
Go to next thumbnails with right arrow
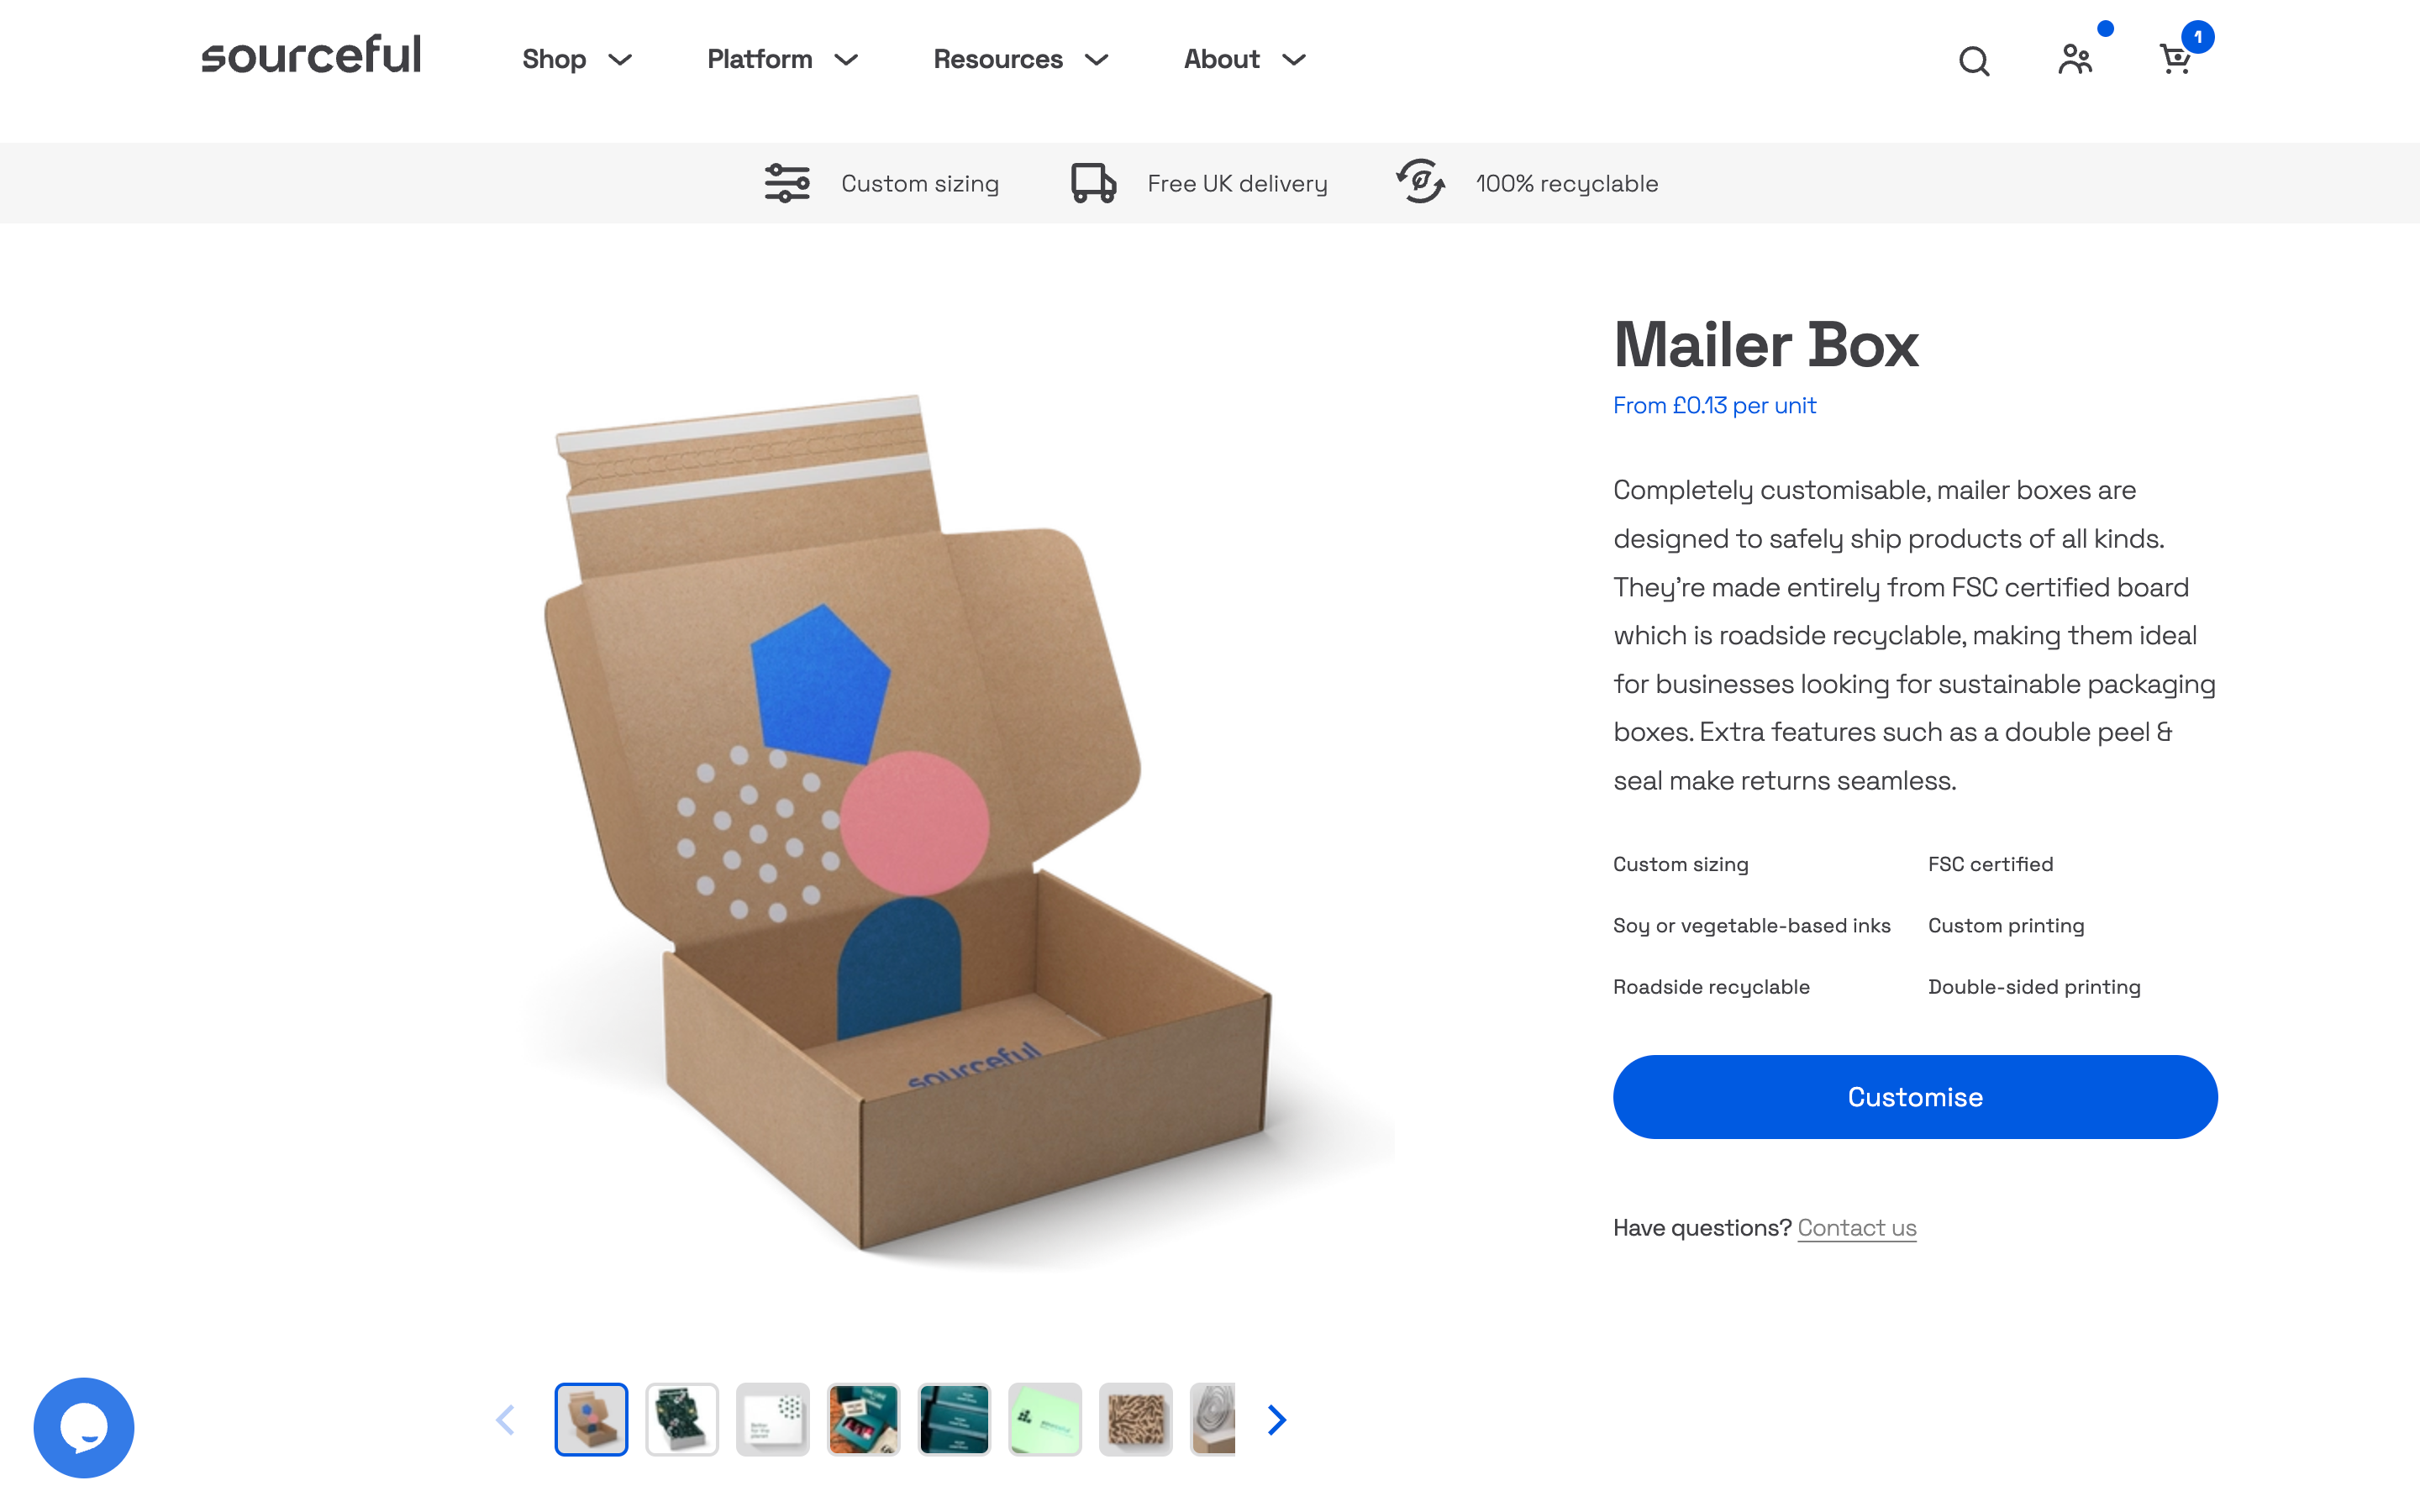coord(1276,1419)
